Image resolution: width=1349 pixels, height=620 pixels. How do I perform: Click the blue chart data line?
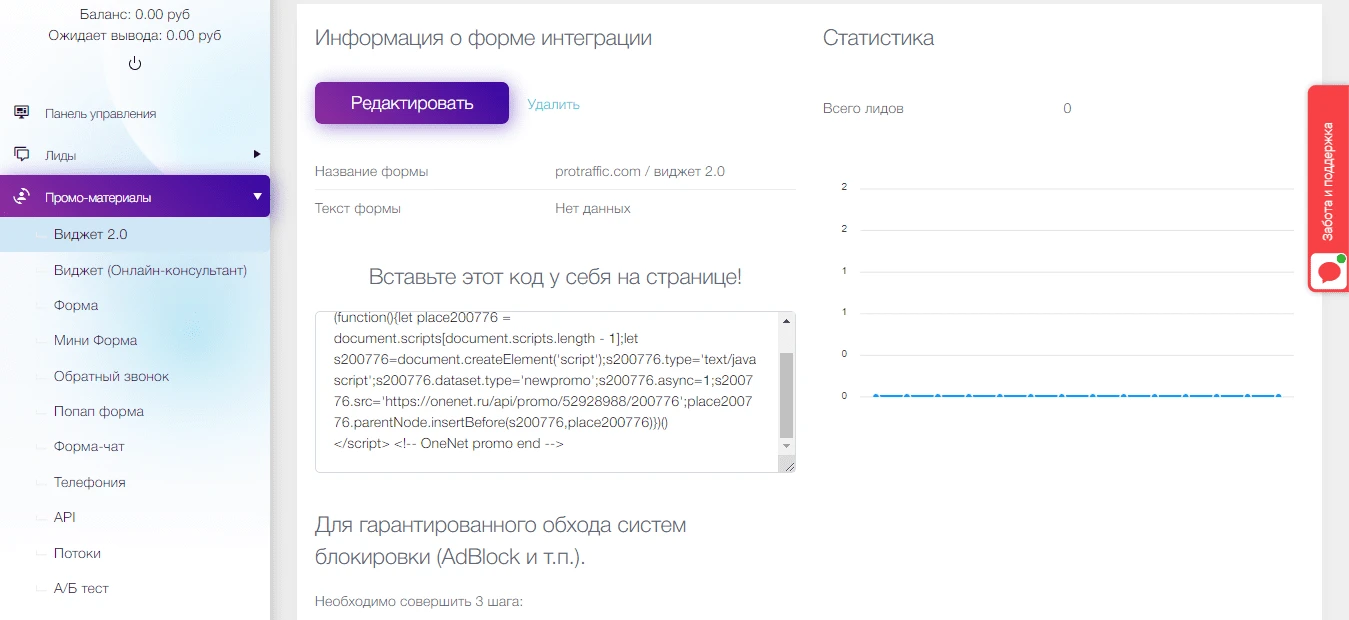click(x=1077, y=396)
